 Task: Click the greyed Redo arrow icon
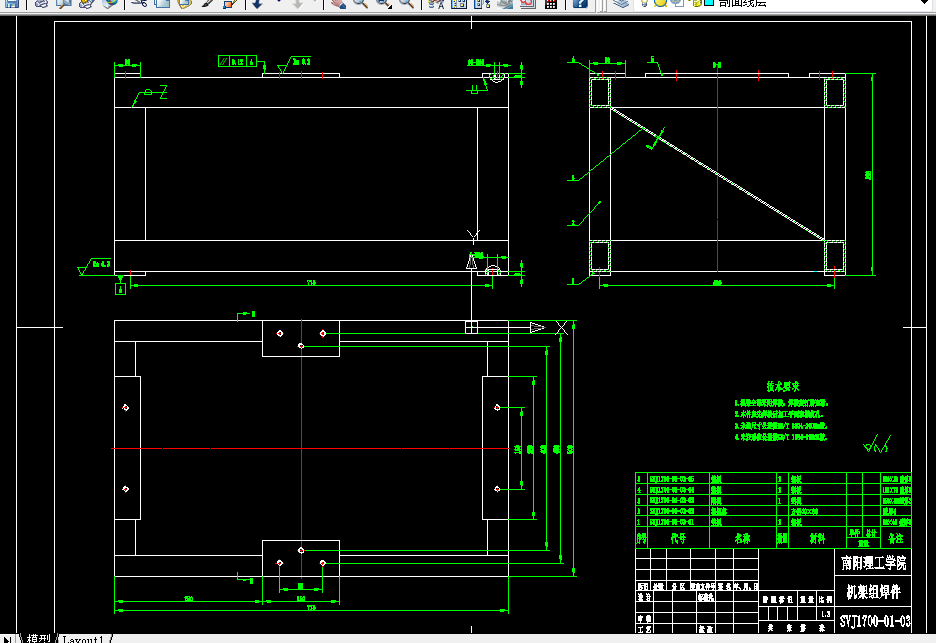[x=297, y=3]
